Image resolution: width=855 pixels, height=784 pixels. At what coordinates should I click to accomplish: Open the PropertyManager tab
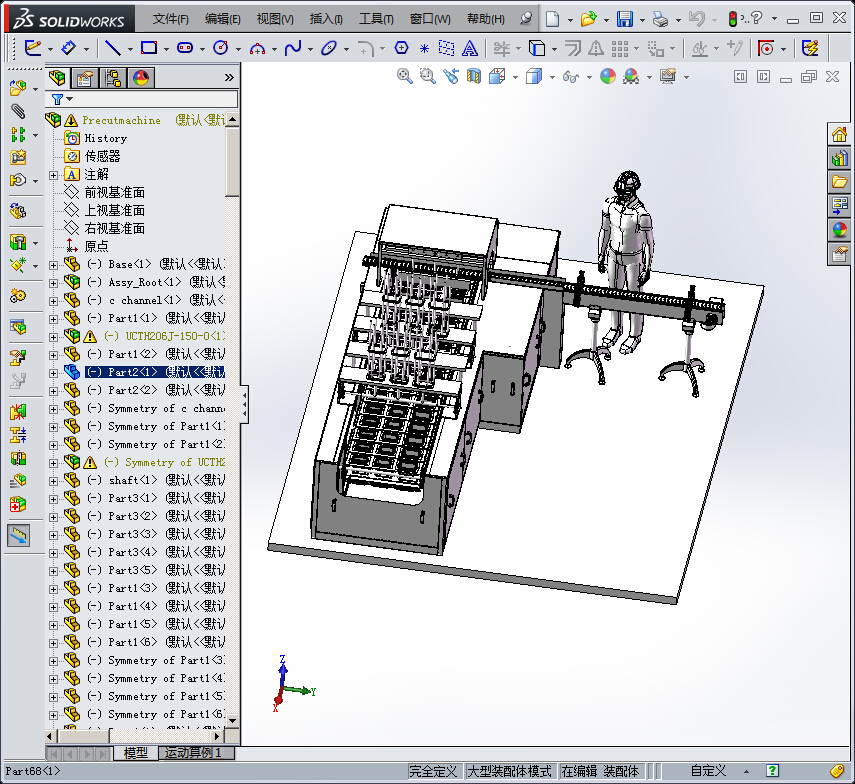coord(85,79)
